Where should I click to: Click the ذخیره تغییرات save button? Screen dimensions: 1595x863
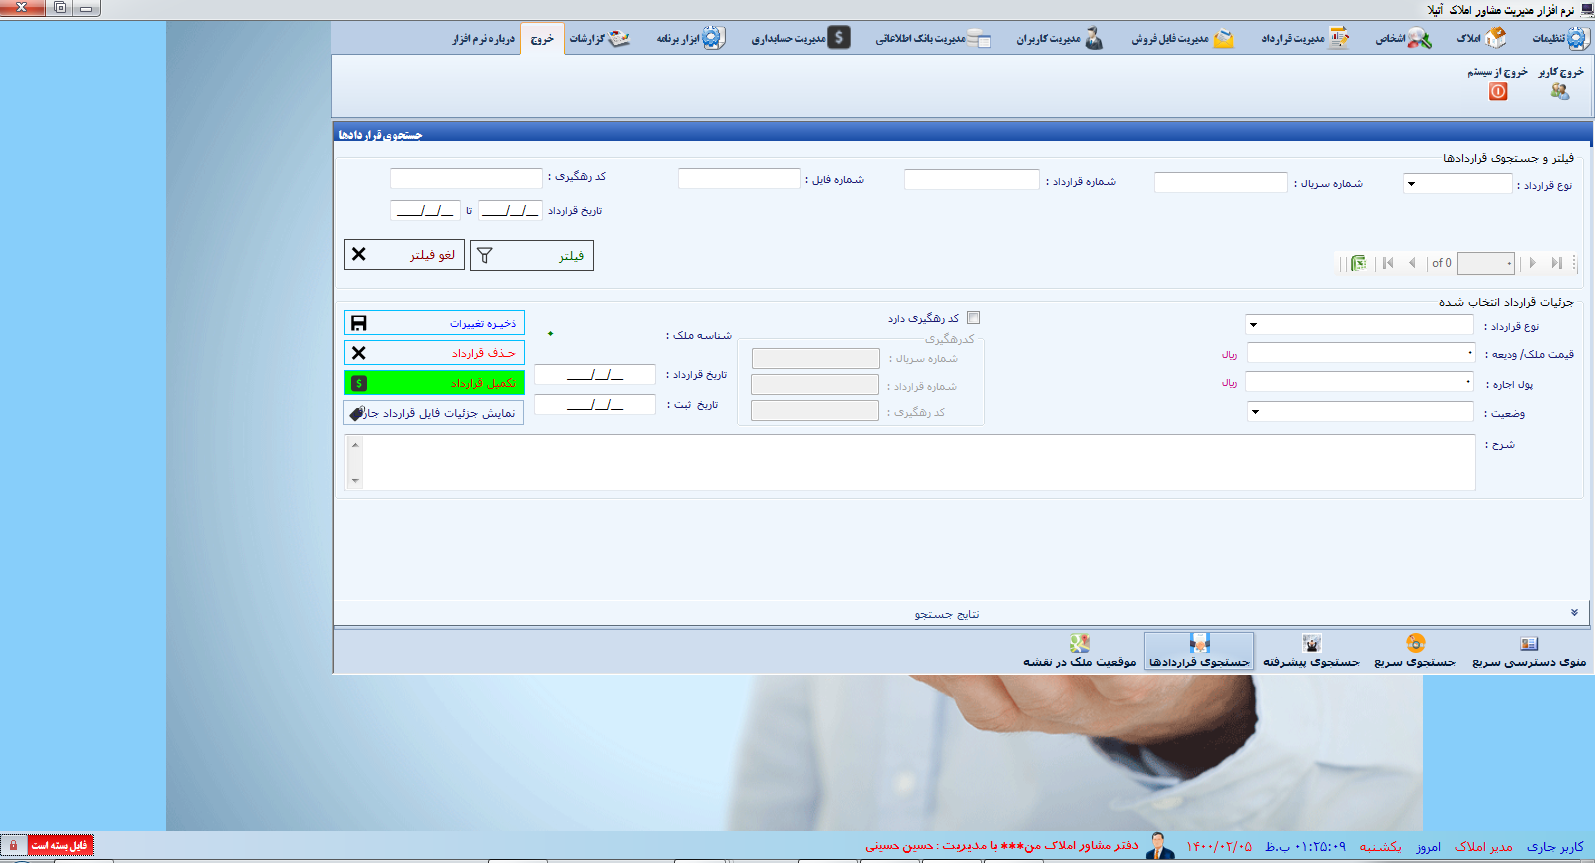tap(434, 323)
